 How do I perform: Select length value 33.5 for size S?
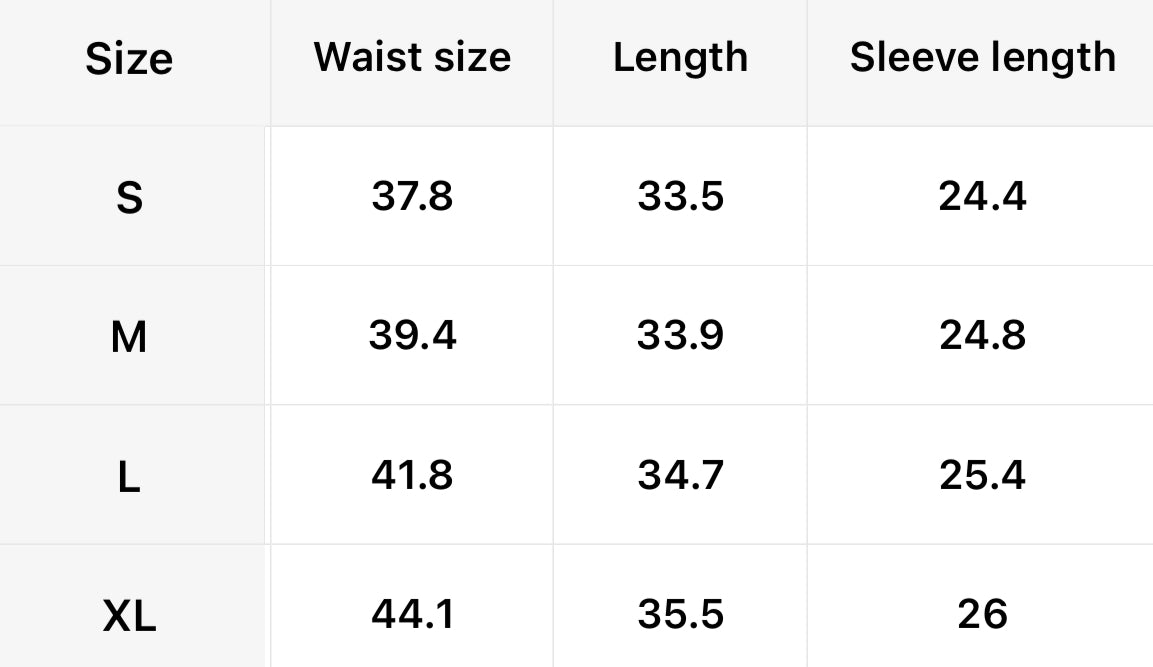680,196
